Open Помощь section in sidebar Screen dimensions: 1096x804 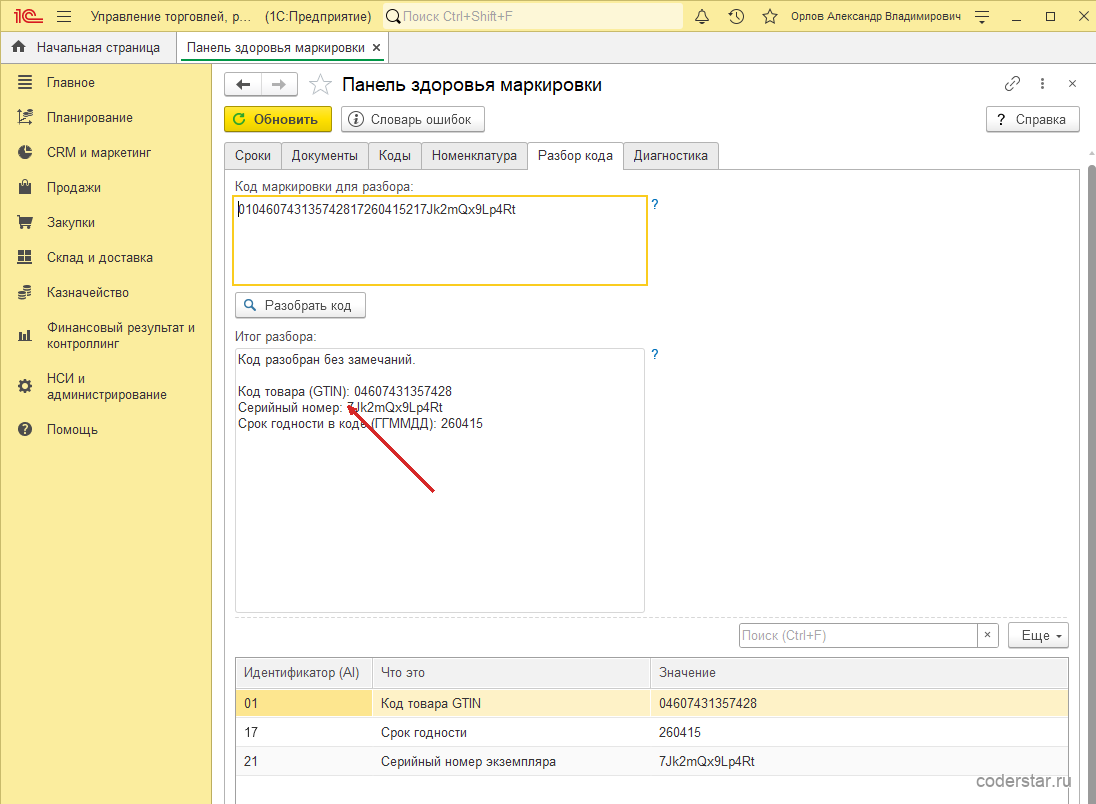click(105, 429)
